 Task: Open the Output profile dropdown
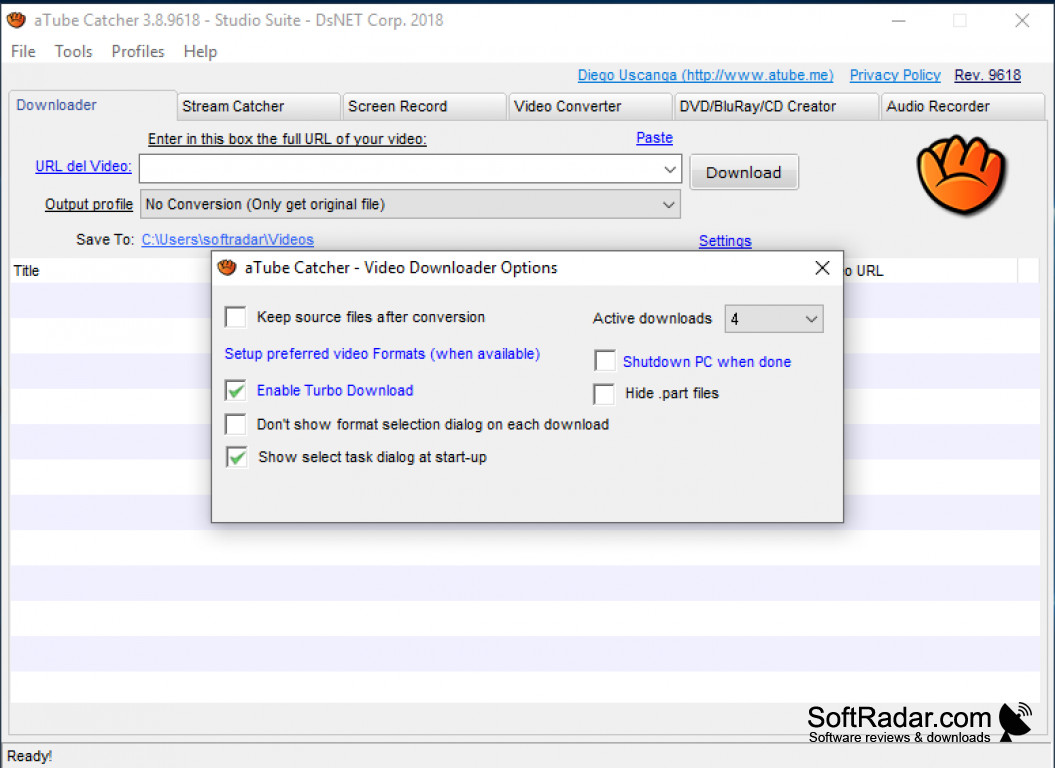click(x=410, y=204)
